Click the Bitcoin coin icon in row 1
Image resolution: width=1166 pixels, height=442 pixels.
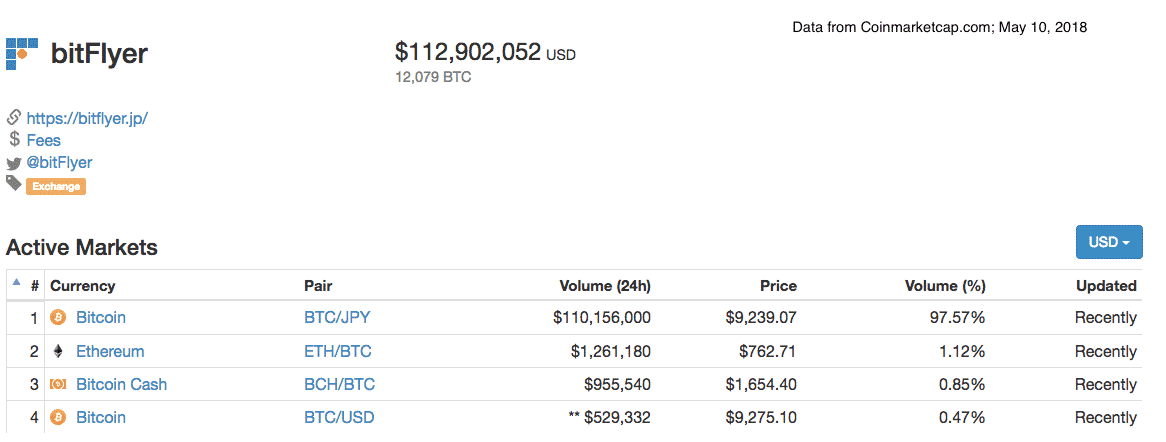tap(58, 318)
